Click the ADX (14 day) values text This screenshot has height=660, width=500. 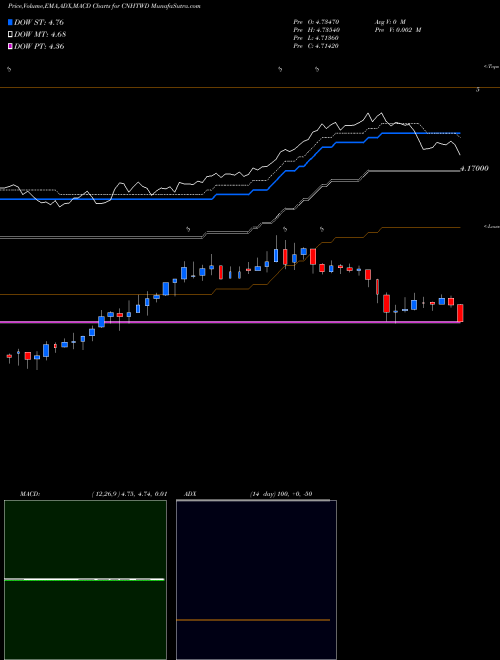click(281, 494)
